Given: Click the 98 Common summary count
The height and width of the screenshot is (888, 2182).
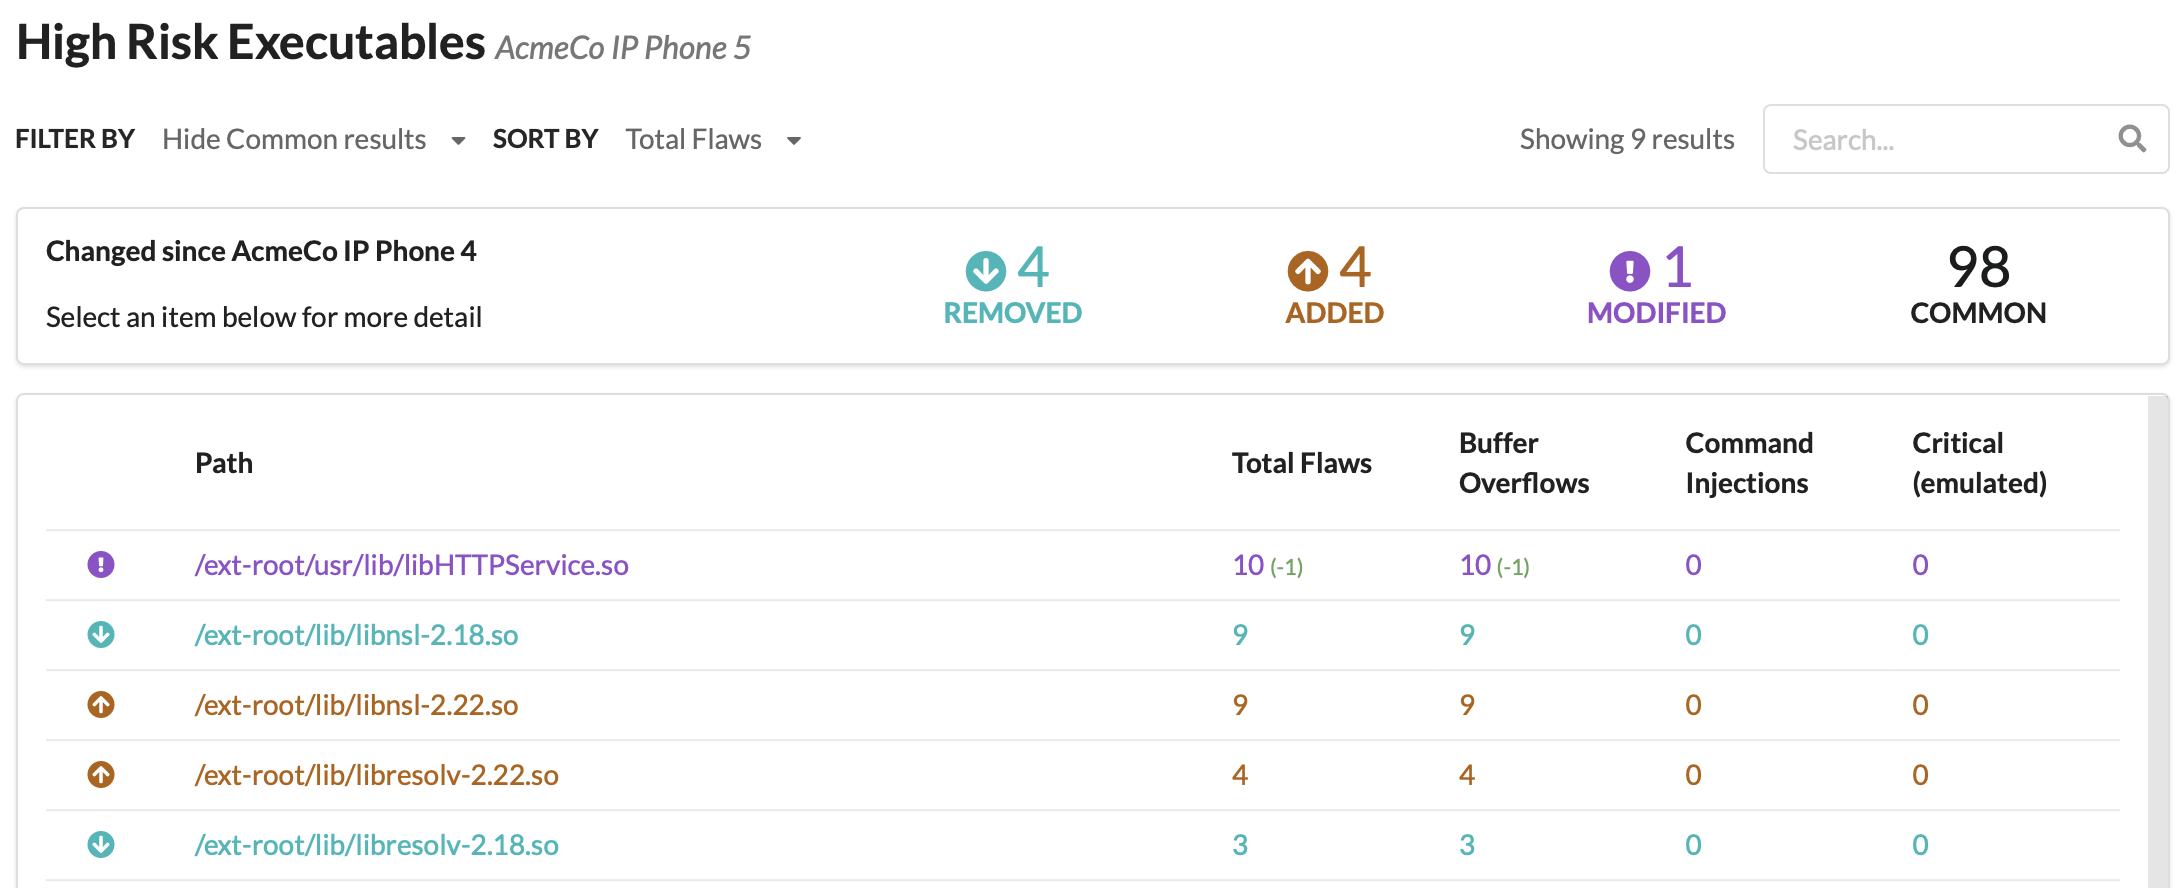Looking at the screenshot, I should 1978,268.
